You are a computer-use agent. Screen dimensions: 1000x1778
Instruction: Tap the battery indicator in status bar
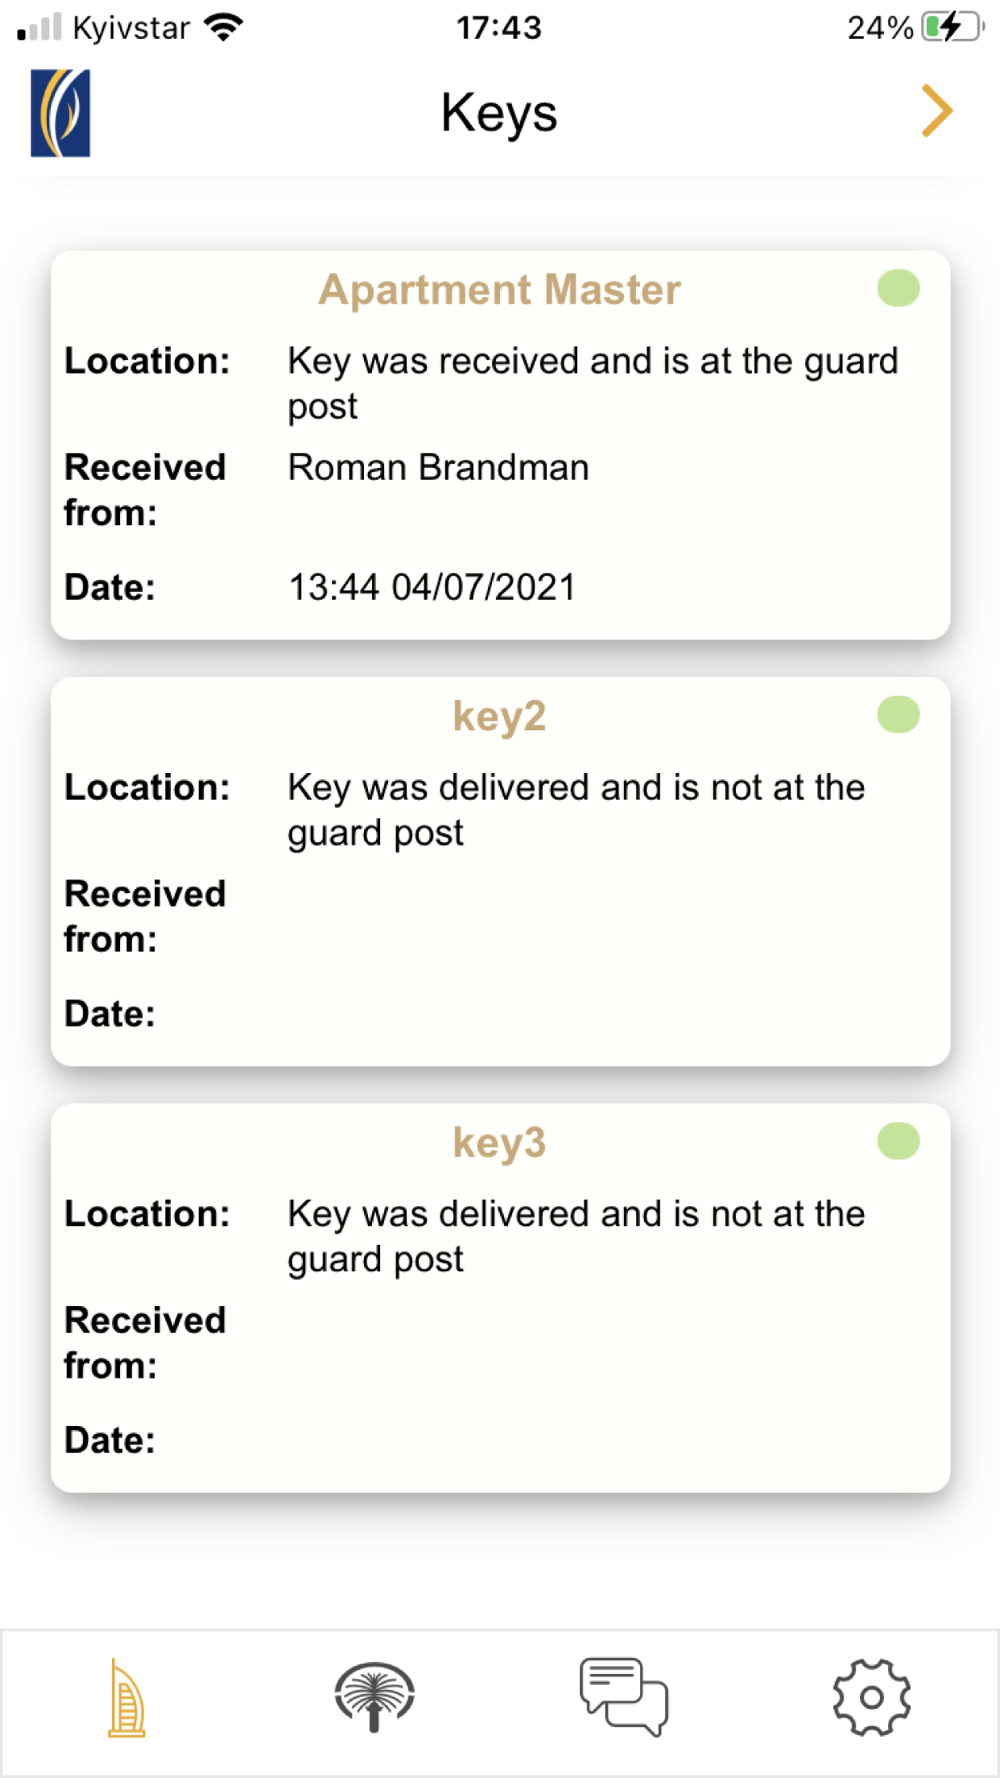coord(950,27)
